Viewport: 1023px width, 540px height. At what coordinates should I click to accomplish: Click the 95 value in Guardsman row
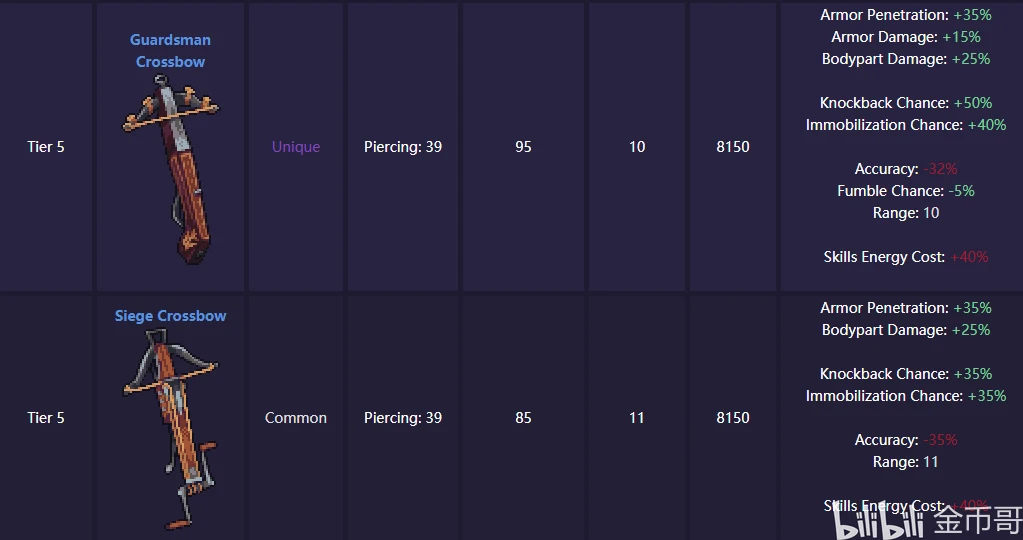[523, 147]
